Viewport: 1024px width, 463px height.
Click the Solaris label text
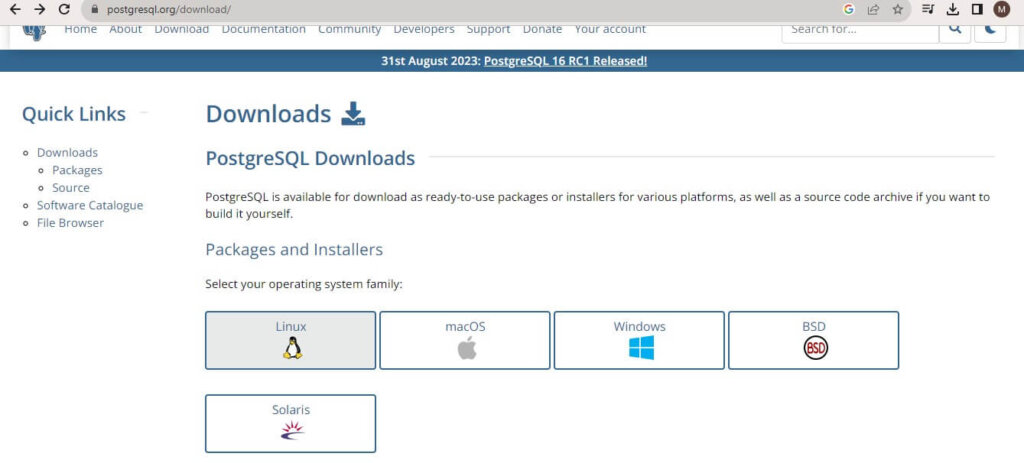[x=291, y=410]
